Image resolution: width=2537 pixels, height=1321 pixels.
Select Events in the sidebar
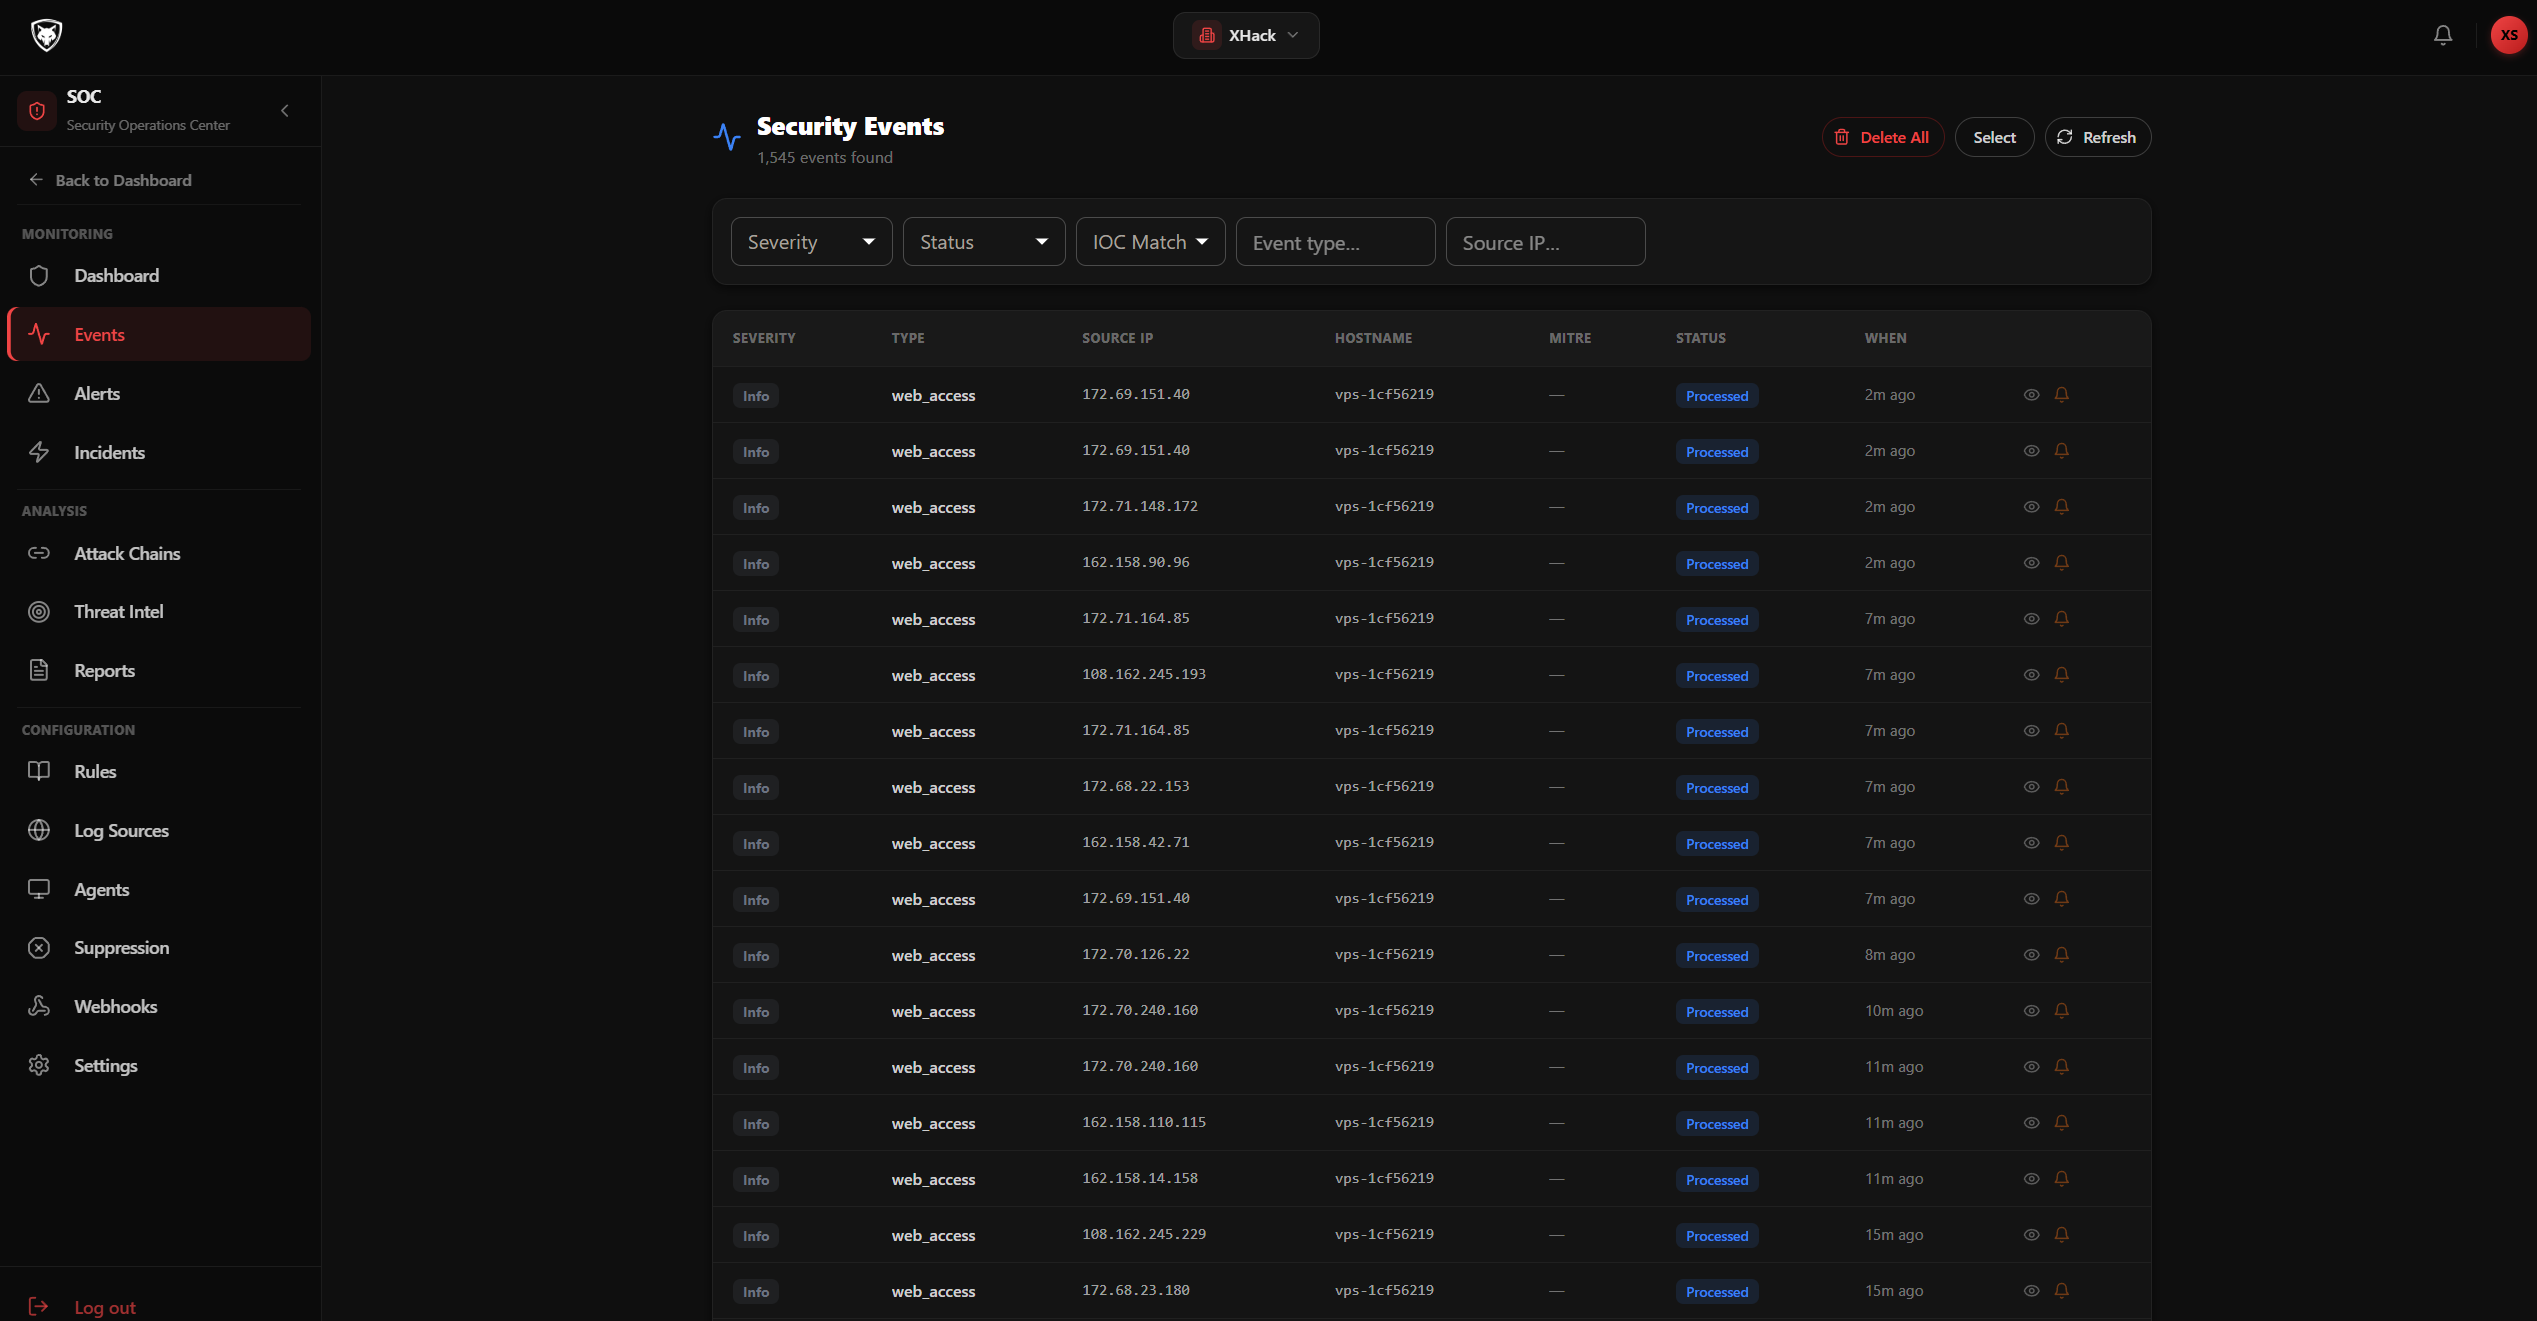pyautogui.click(x=159, y=334)
